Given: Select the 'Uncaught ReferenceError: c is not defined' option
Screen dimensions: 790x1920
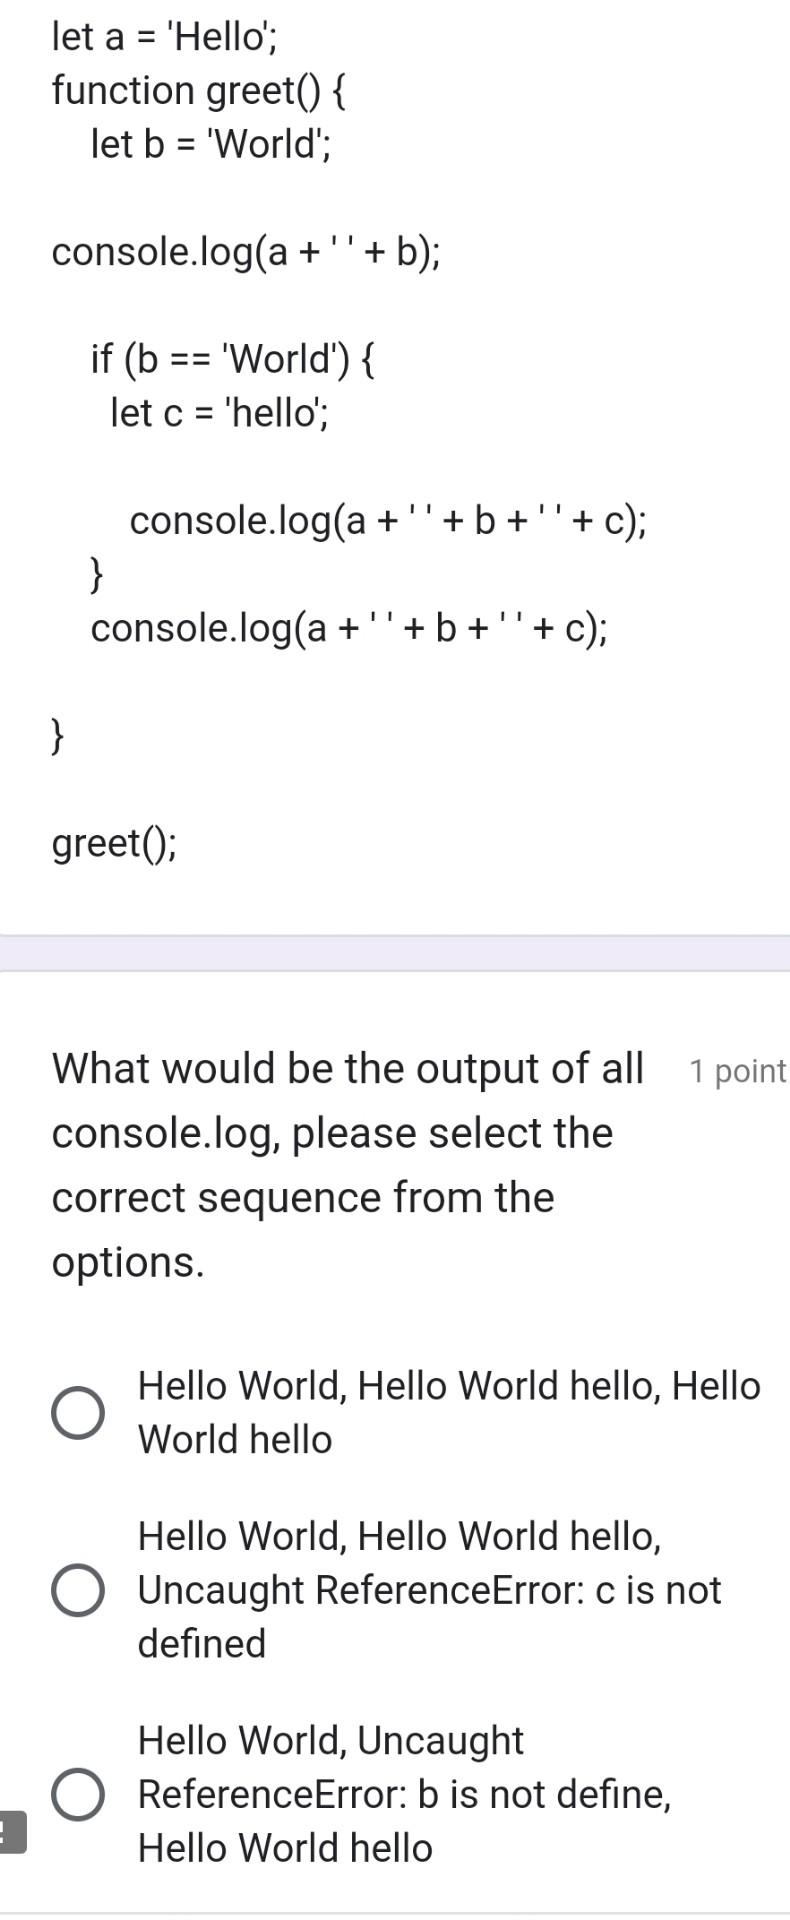Looking at the screenshot, I should [x=80, y=1589].
